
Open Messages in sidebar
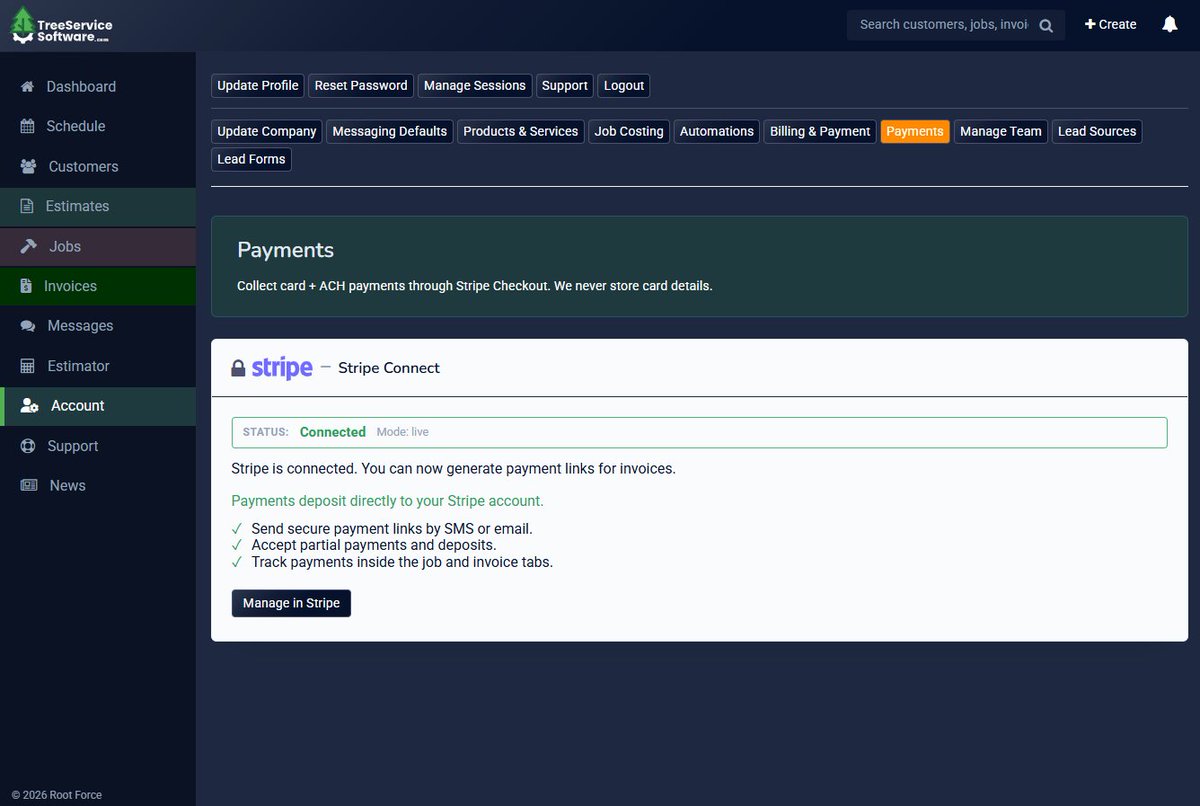[98, 326]
